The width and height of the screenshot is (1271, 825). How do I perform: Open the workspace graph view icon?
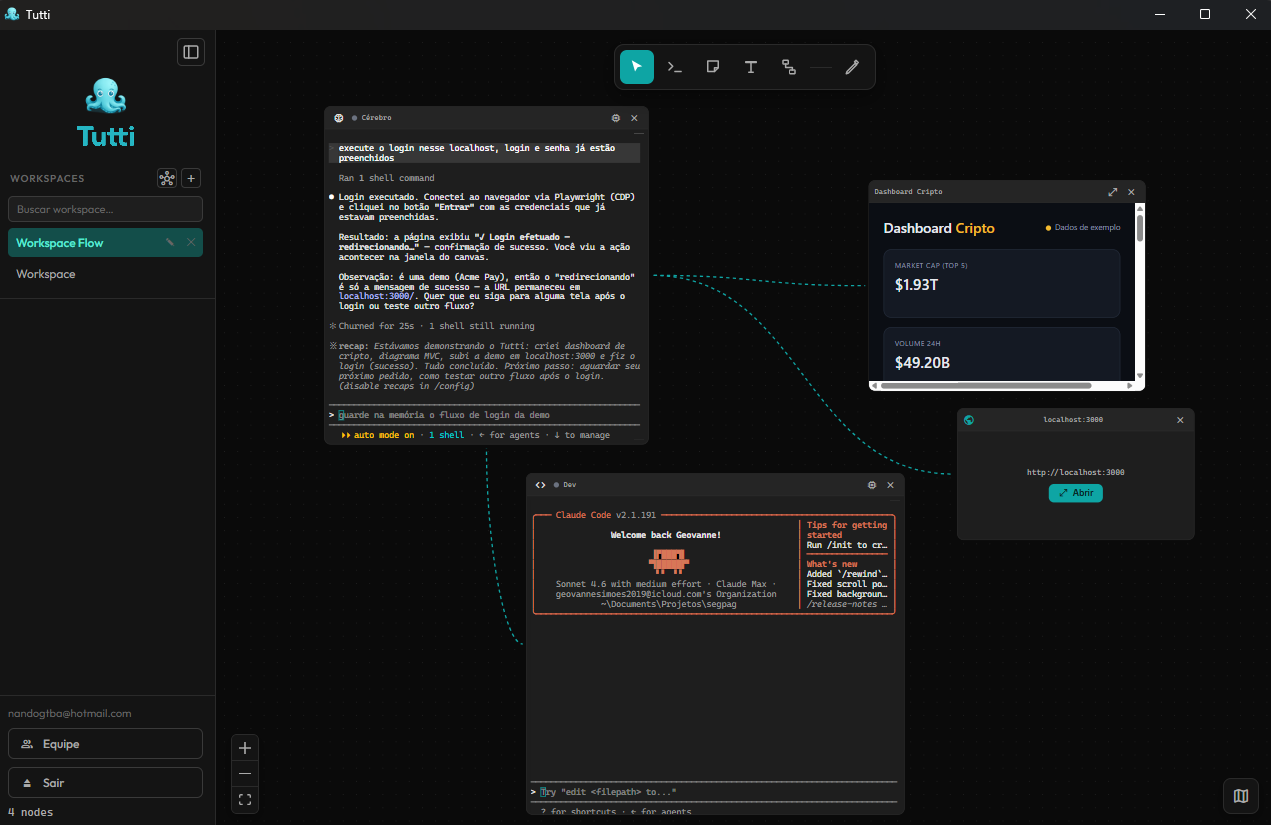167,178
